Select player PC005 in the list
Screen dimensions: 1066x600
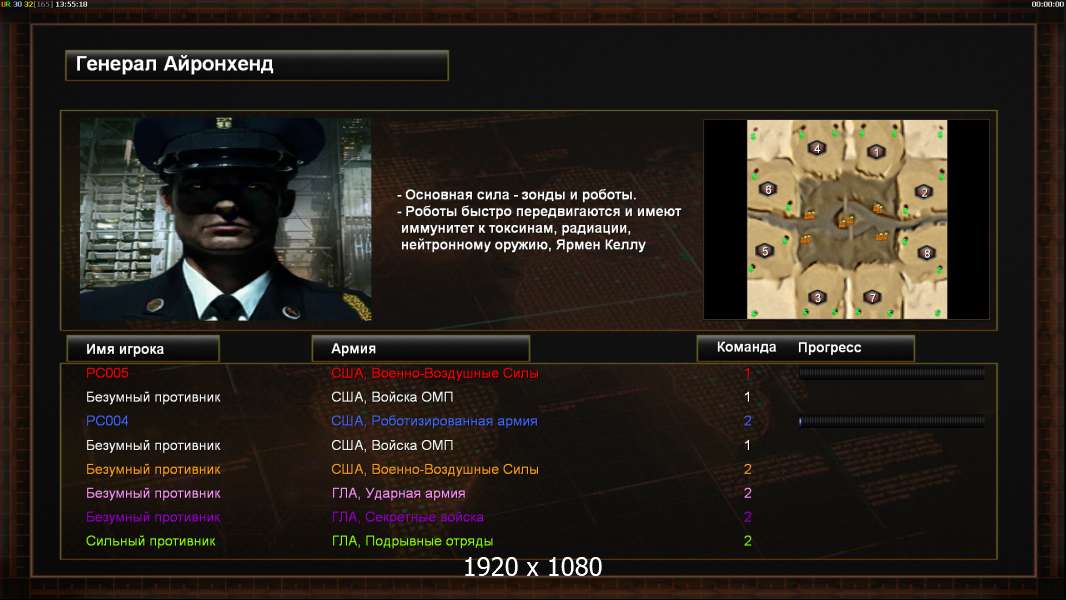107,373
